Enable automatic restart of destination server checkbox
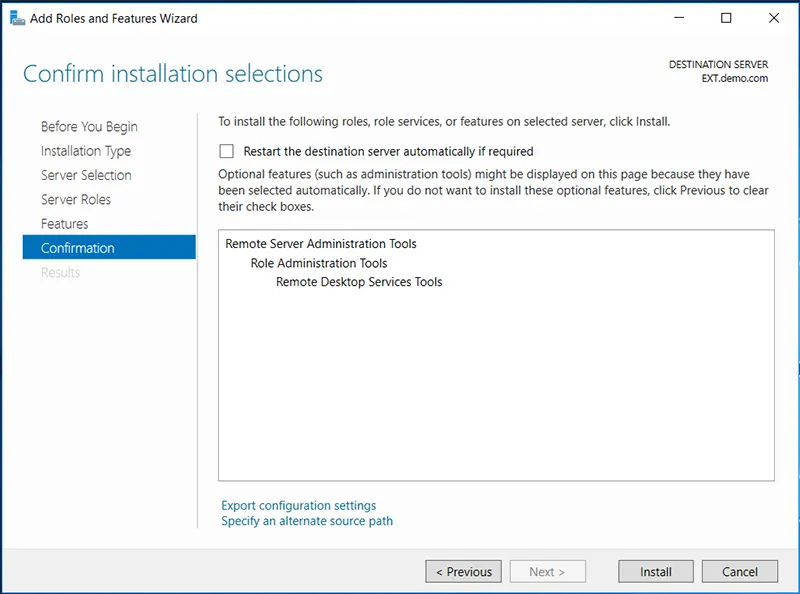Screen dimensions: 800x594 click(227, 151)
